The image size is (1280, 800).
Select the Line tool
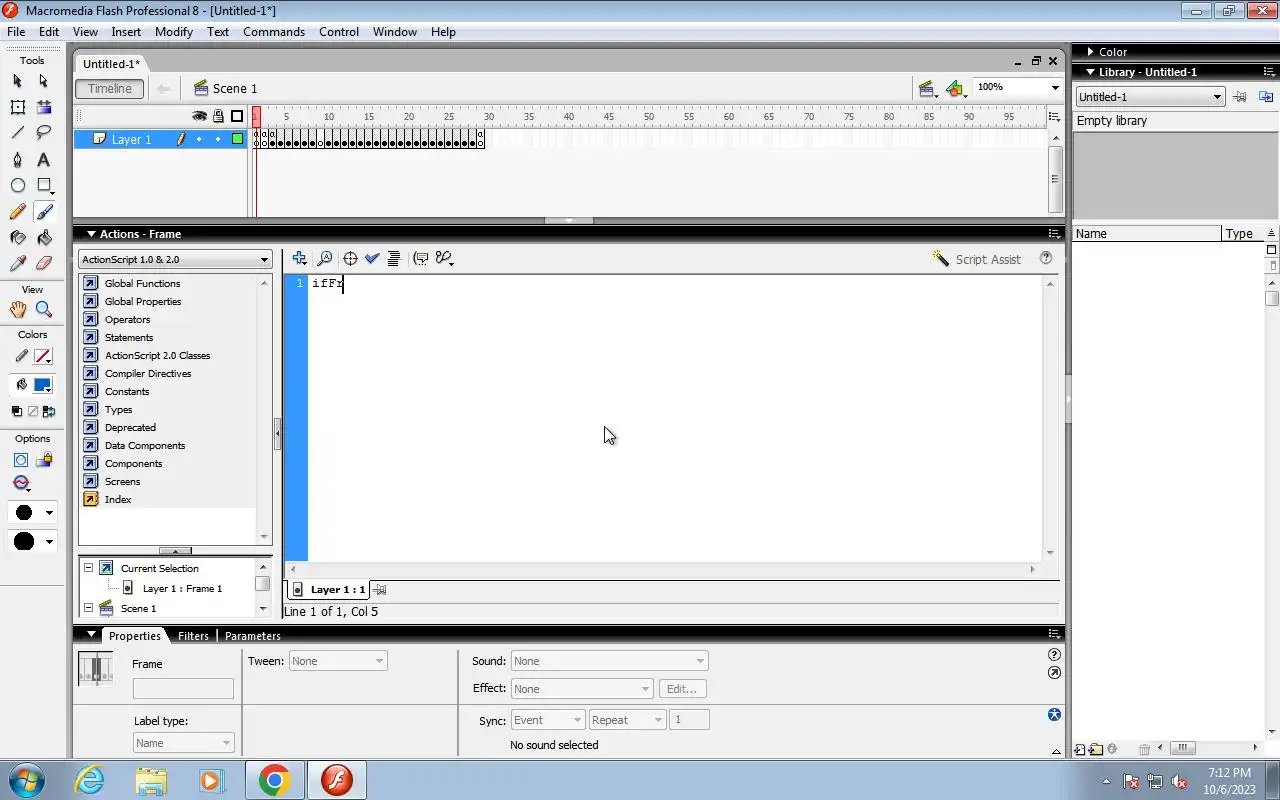coord(18,133)
